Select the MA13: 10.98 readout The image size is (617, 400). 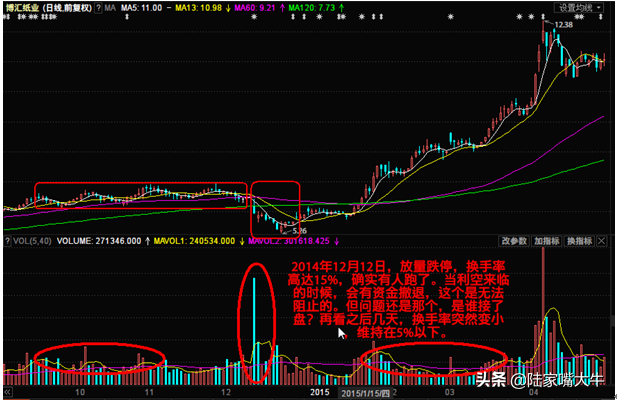pyautogui.click(x=199, y=8)
